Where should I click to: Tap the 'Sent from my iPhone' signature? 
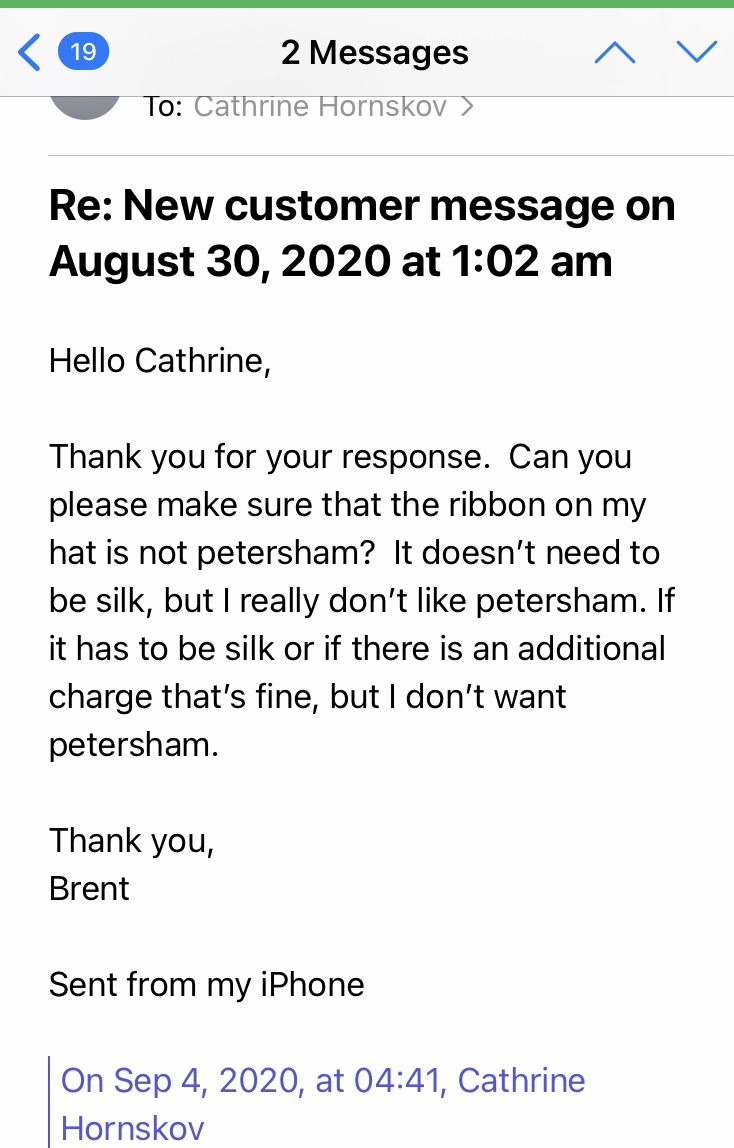pos(206,985)
